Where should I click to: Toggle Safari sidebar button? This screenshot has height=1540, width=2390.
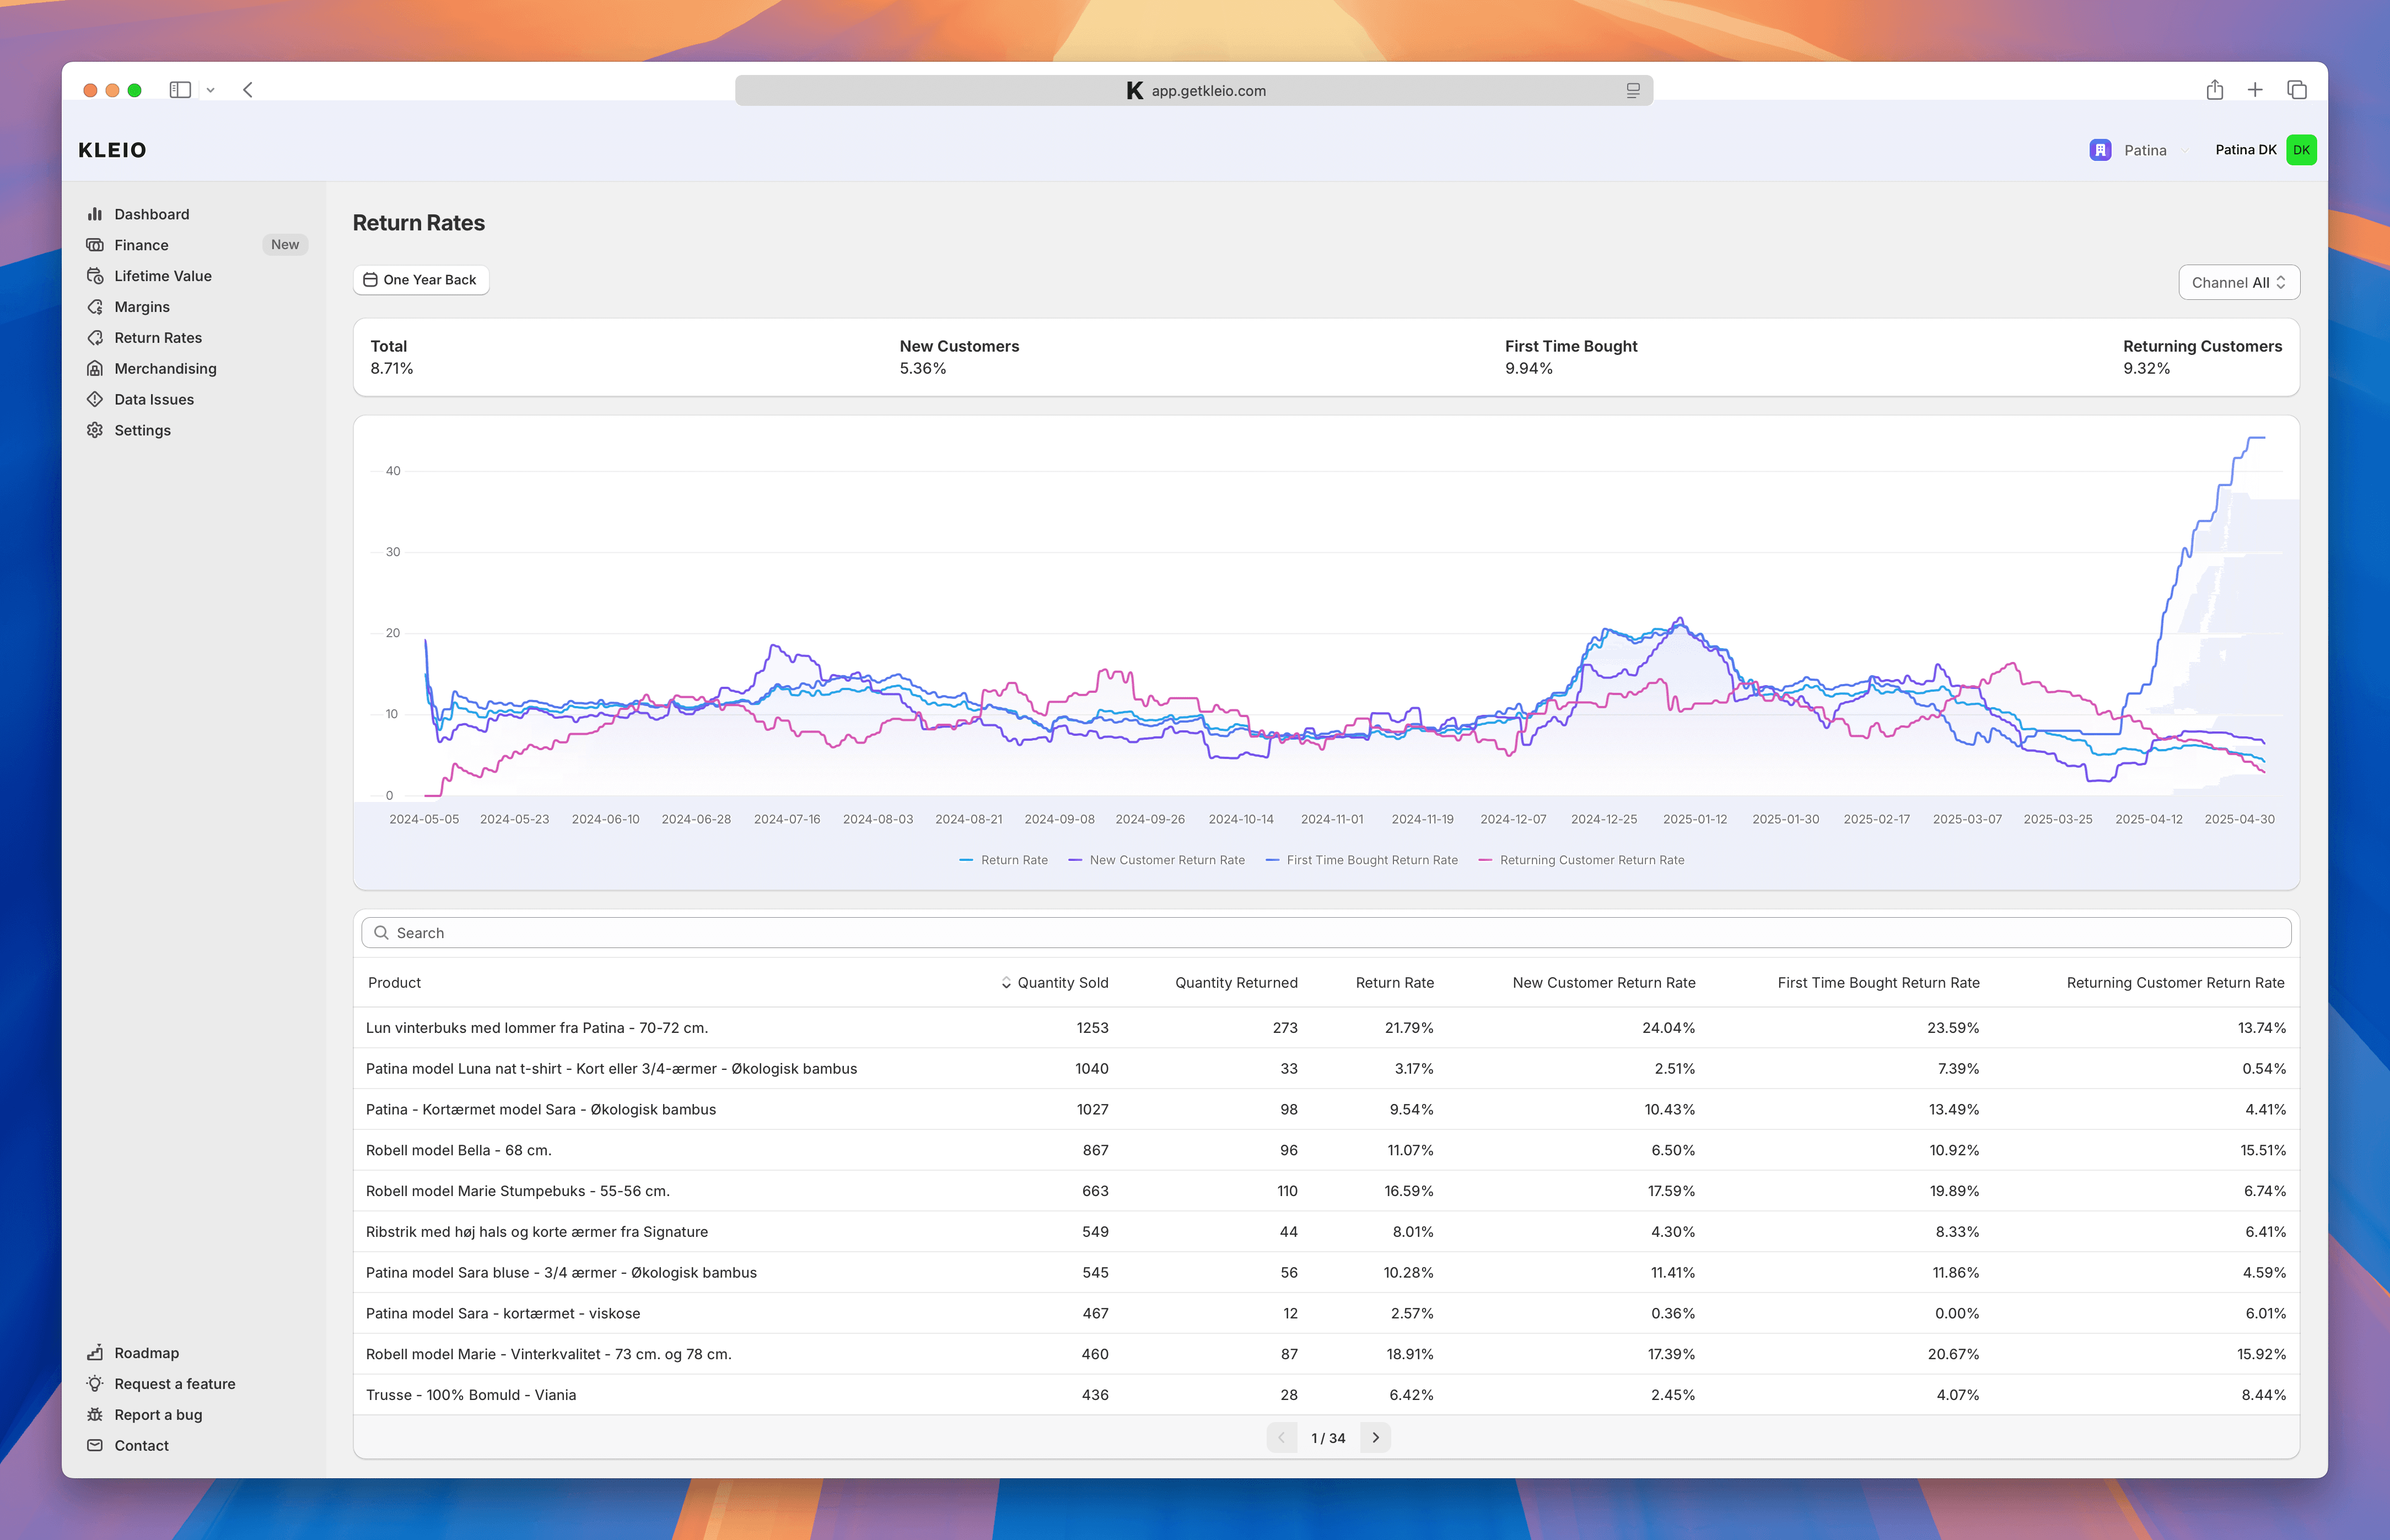coord(180,90)
